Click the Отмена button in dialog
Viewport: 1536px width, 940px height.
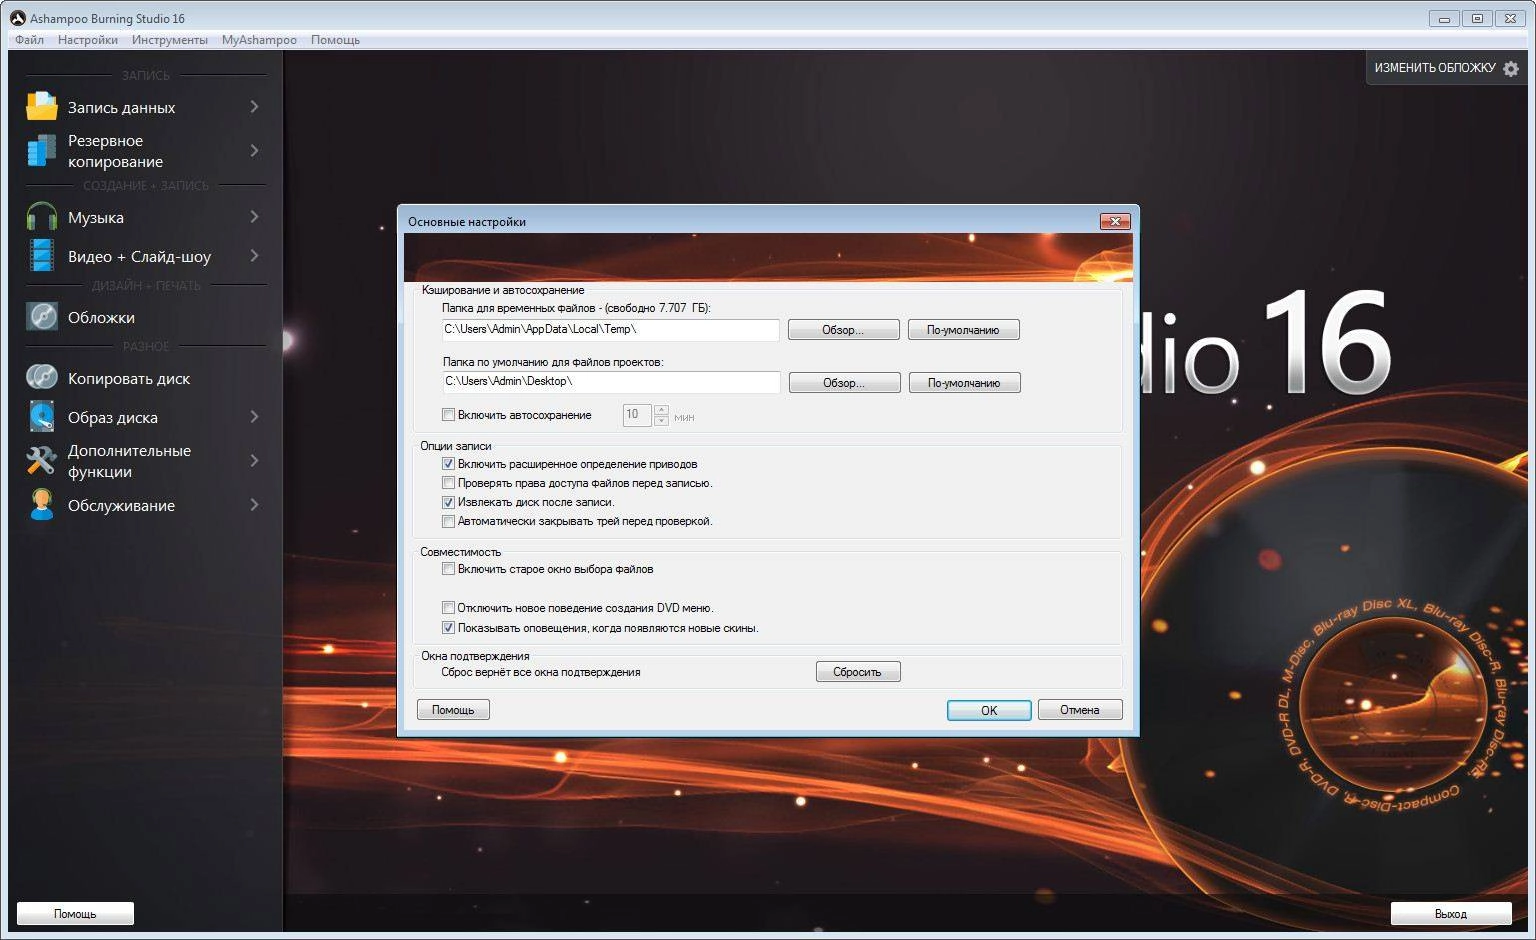pos(1080,710)
